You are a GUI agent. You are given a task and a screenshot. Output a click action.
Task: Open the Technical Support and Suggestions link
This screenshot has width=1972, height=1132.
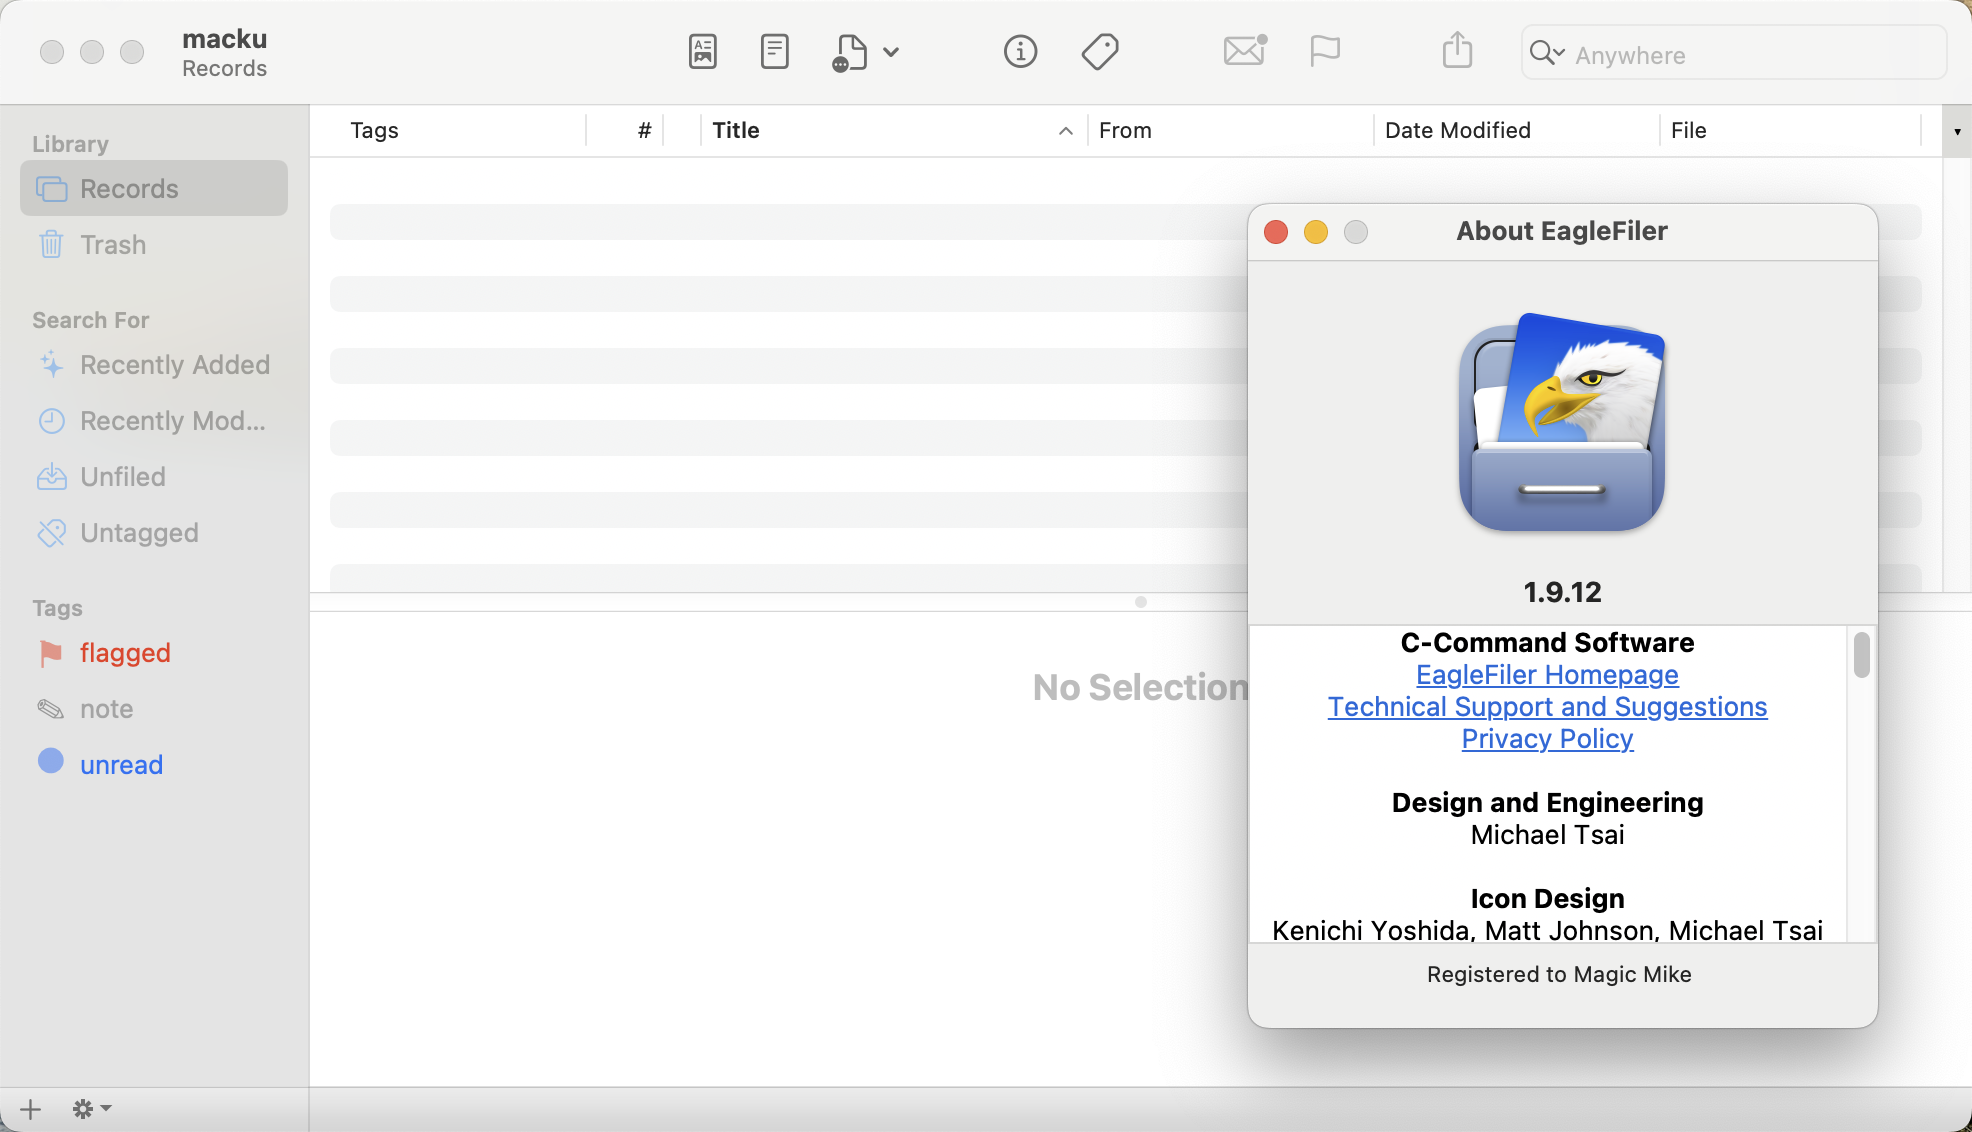[x=1547, y=707]
